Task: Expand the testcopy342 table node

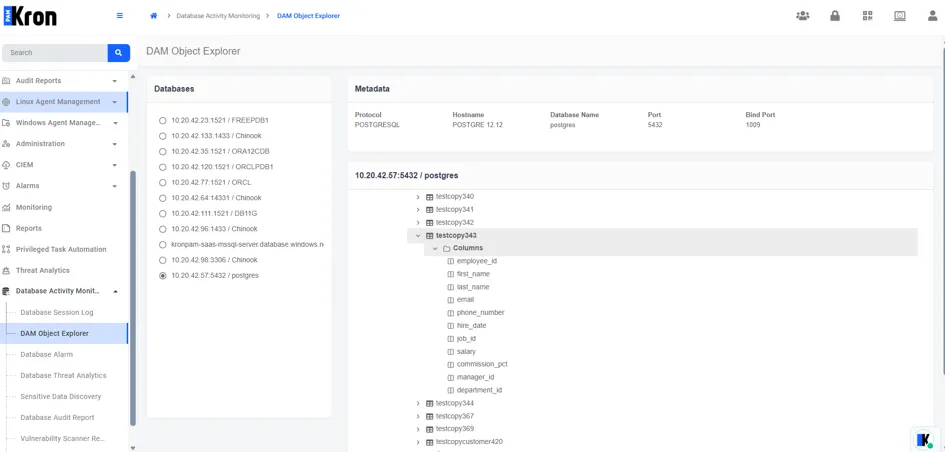Action: [x=418, y=222]
